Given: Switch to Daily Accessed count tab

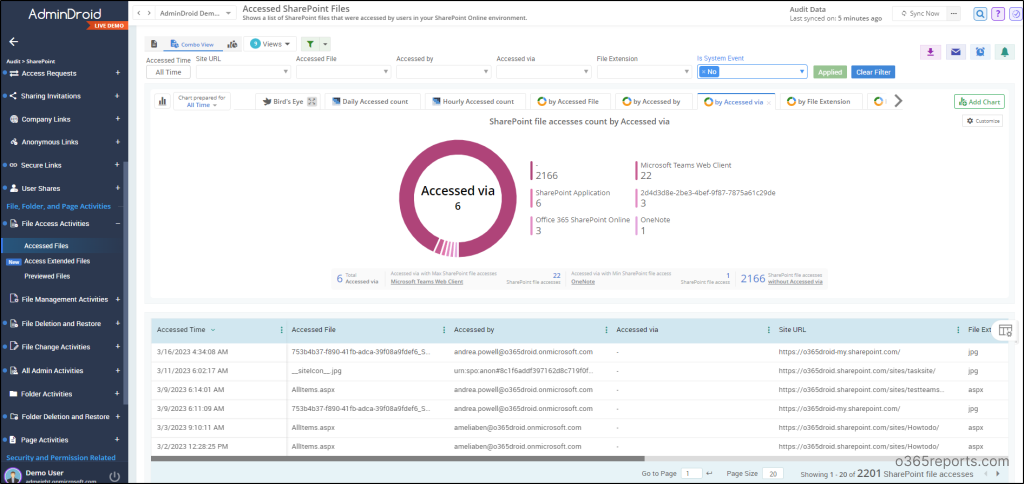Looking at the screenshot, I should [370, 101].
